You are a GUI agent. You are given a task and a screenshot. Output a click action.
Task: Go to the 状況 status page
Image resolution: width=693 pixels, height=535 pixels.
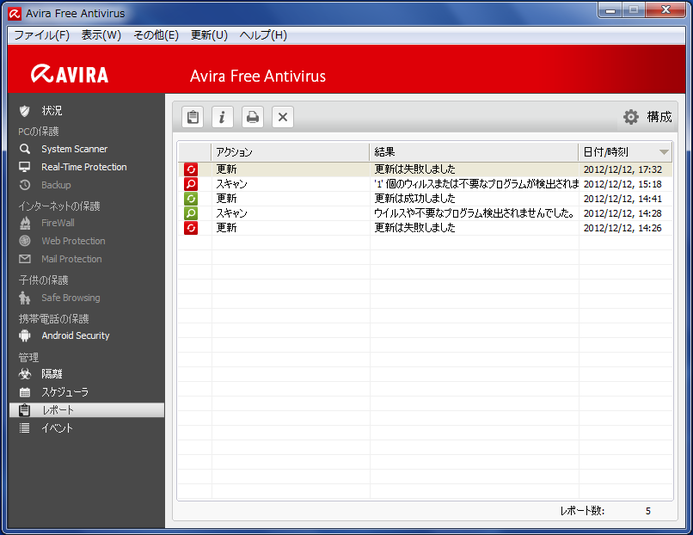coord(52,111)
